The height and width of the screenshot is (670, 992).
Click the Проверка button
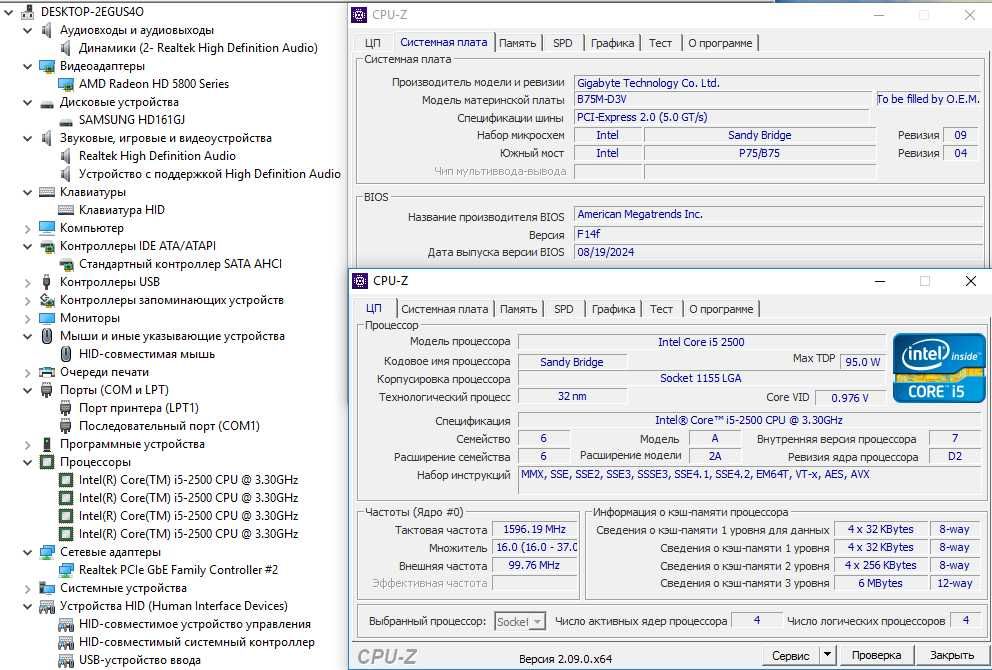click(x=876, y=655)
